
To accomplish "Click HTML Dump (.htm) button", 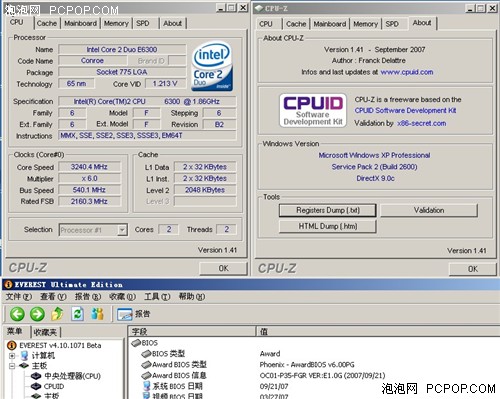I will pyautogui.click(x=328, y=226).
